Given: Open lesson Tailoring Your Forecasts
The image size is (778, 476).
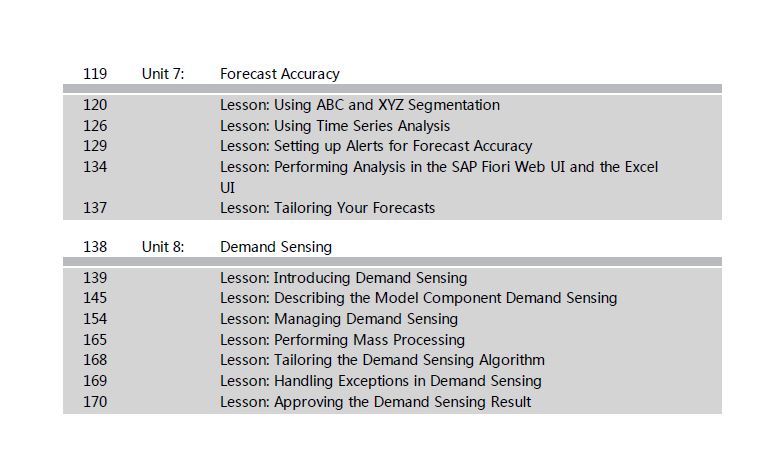Looking at the screenshot, I should [327, 208].
